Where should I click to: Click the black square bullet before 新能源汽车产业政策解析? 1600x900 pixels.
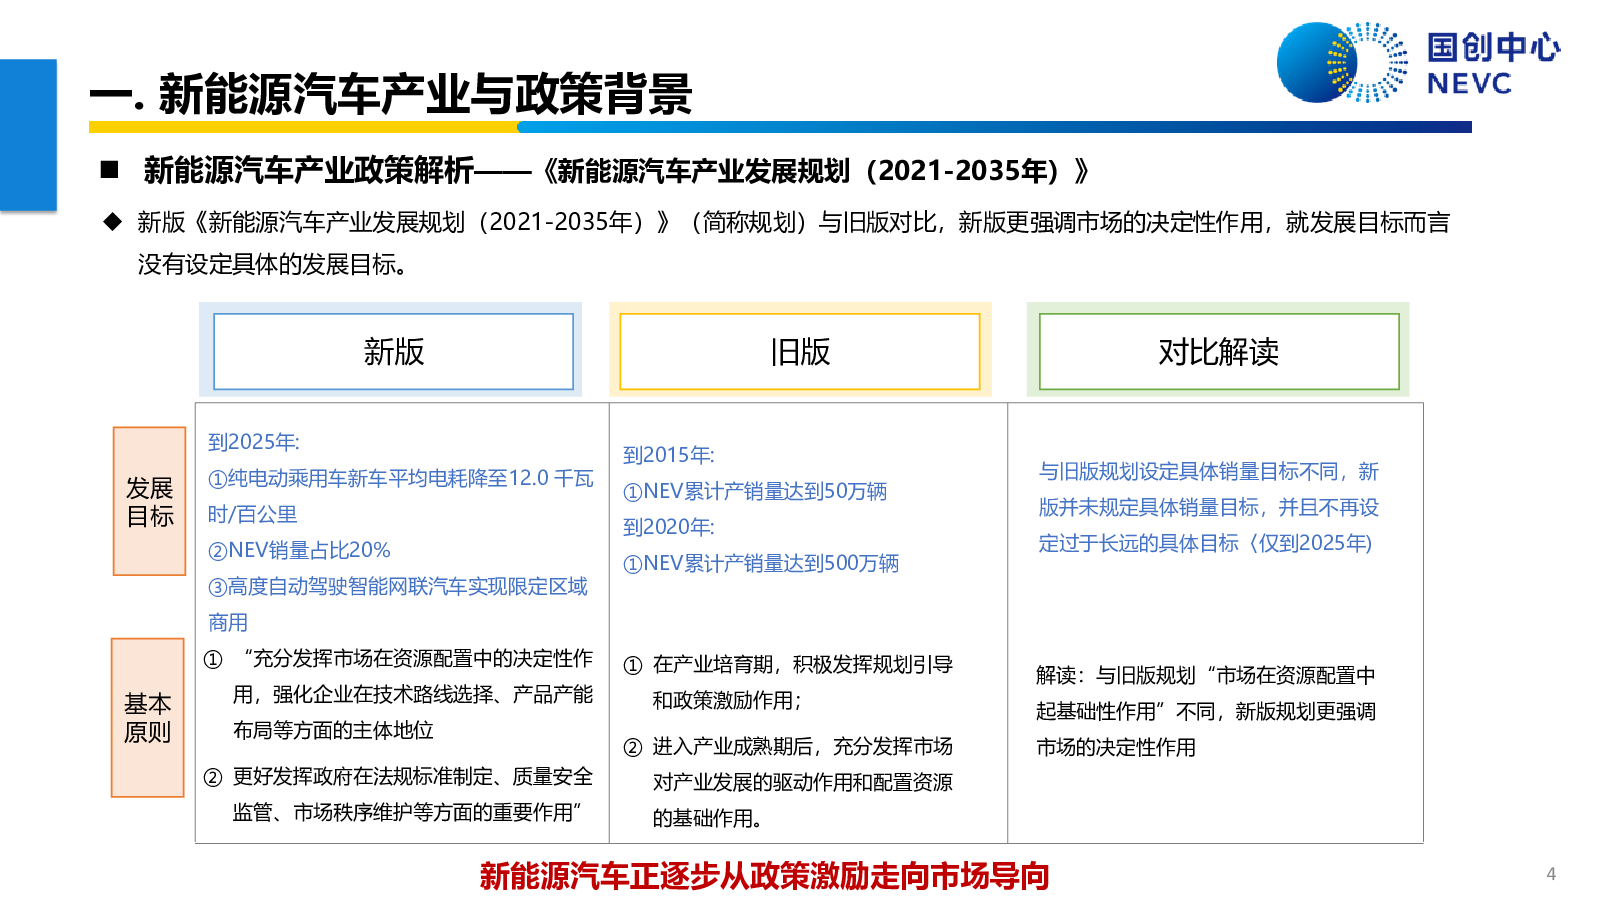pos(110,170)
